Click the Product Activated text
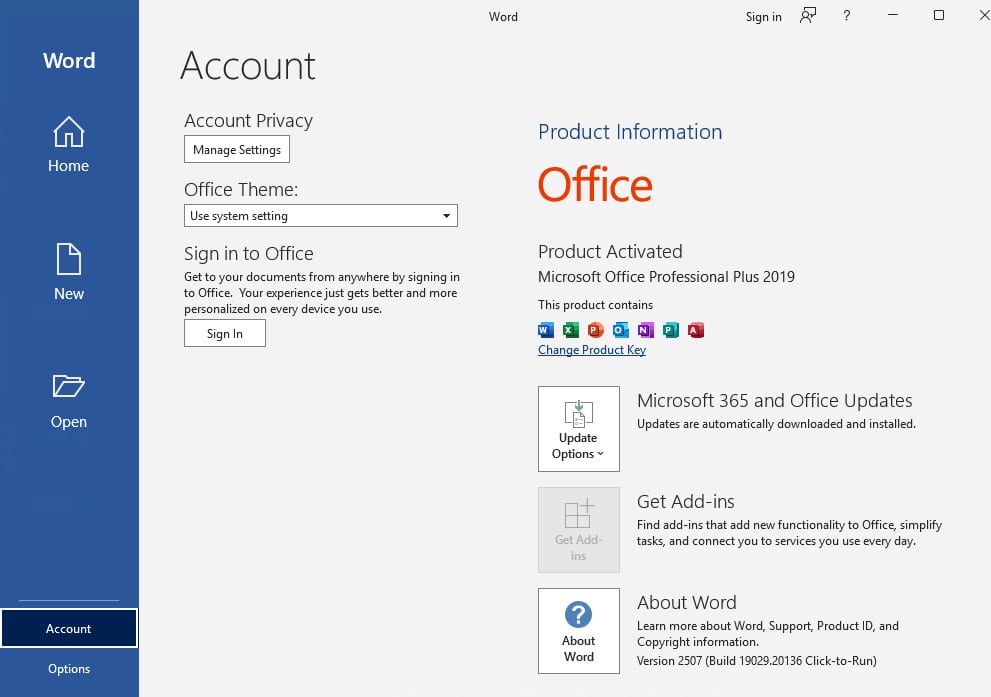This screenshot has height=697, width=991. (610, 252)
